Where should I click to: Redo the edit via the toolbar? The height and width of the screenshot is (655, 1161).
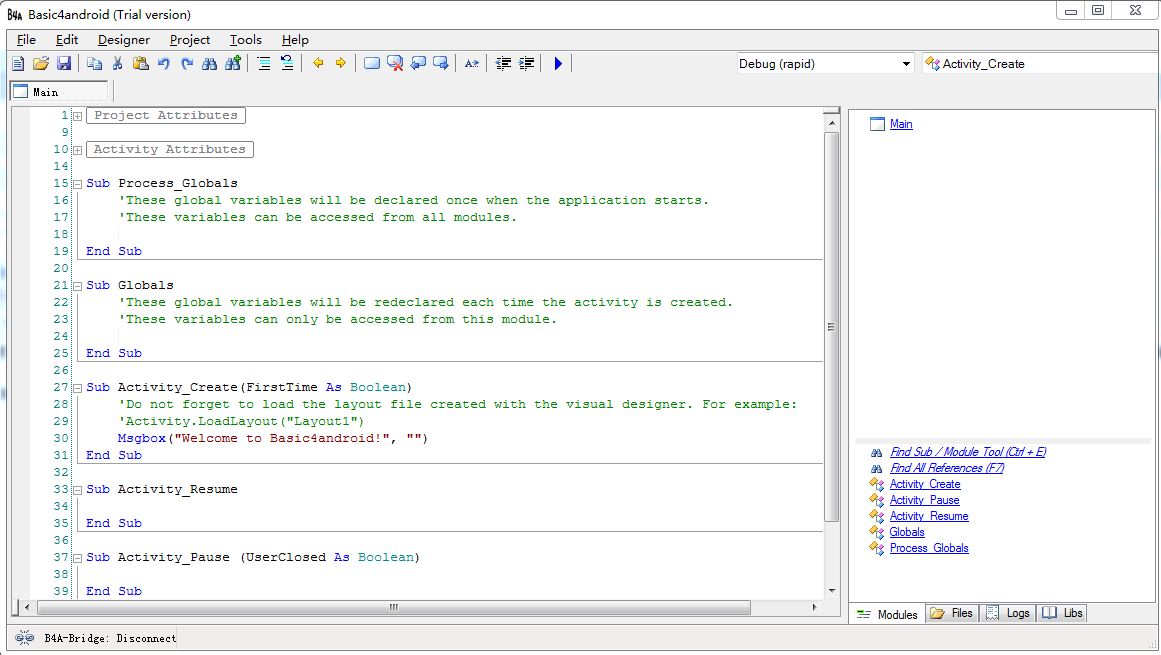coord(187,64)
